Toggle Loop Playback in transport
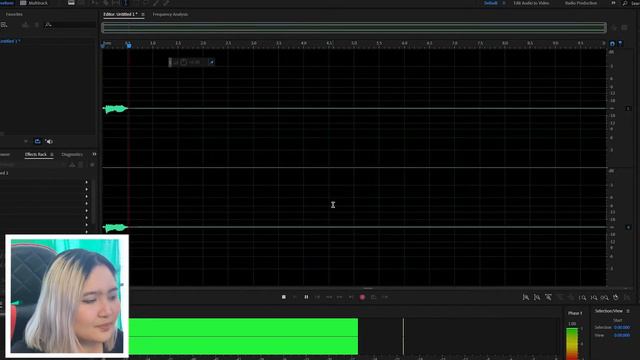Viewport: 640px width, 360px height. pos(373,297)
